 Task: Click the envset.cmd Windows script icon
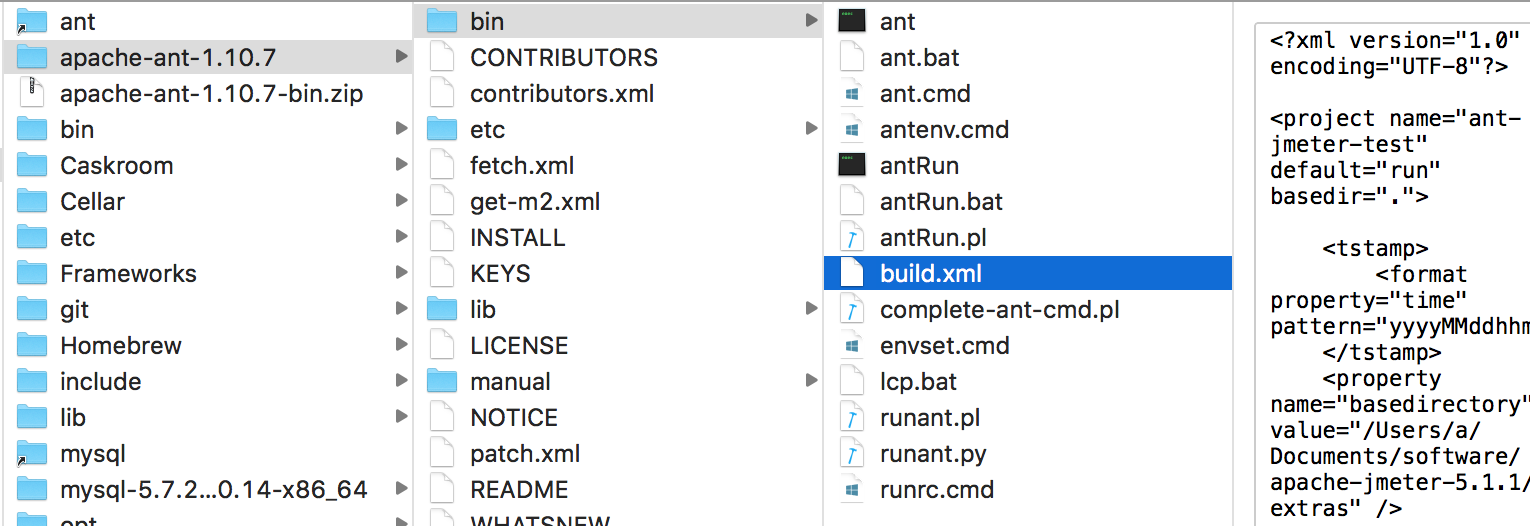coord(852,345)
